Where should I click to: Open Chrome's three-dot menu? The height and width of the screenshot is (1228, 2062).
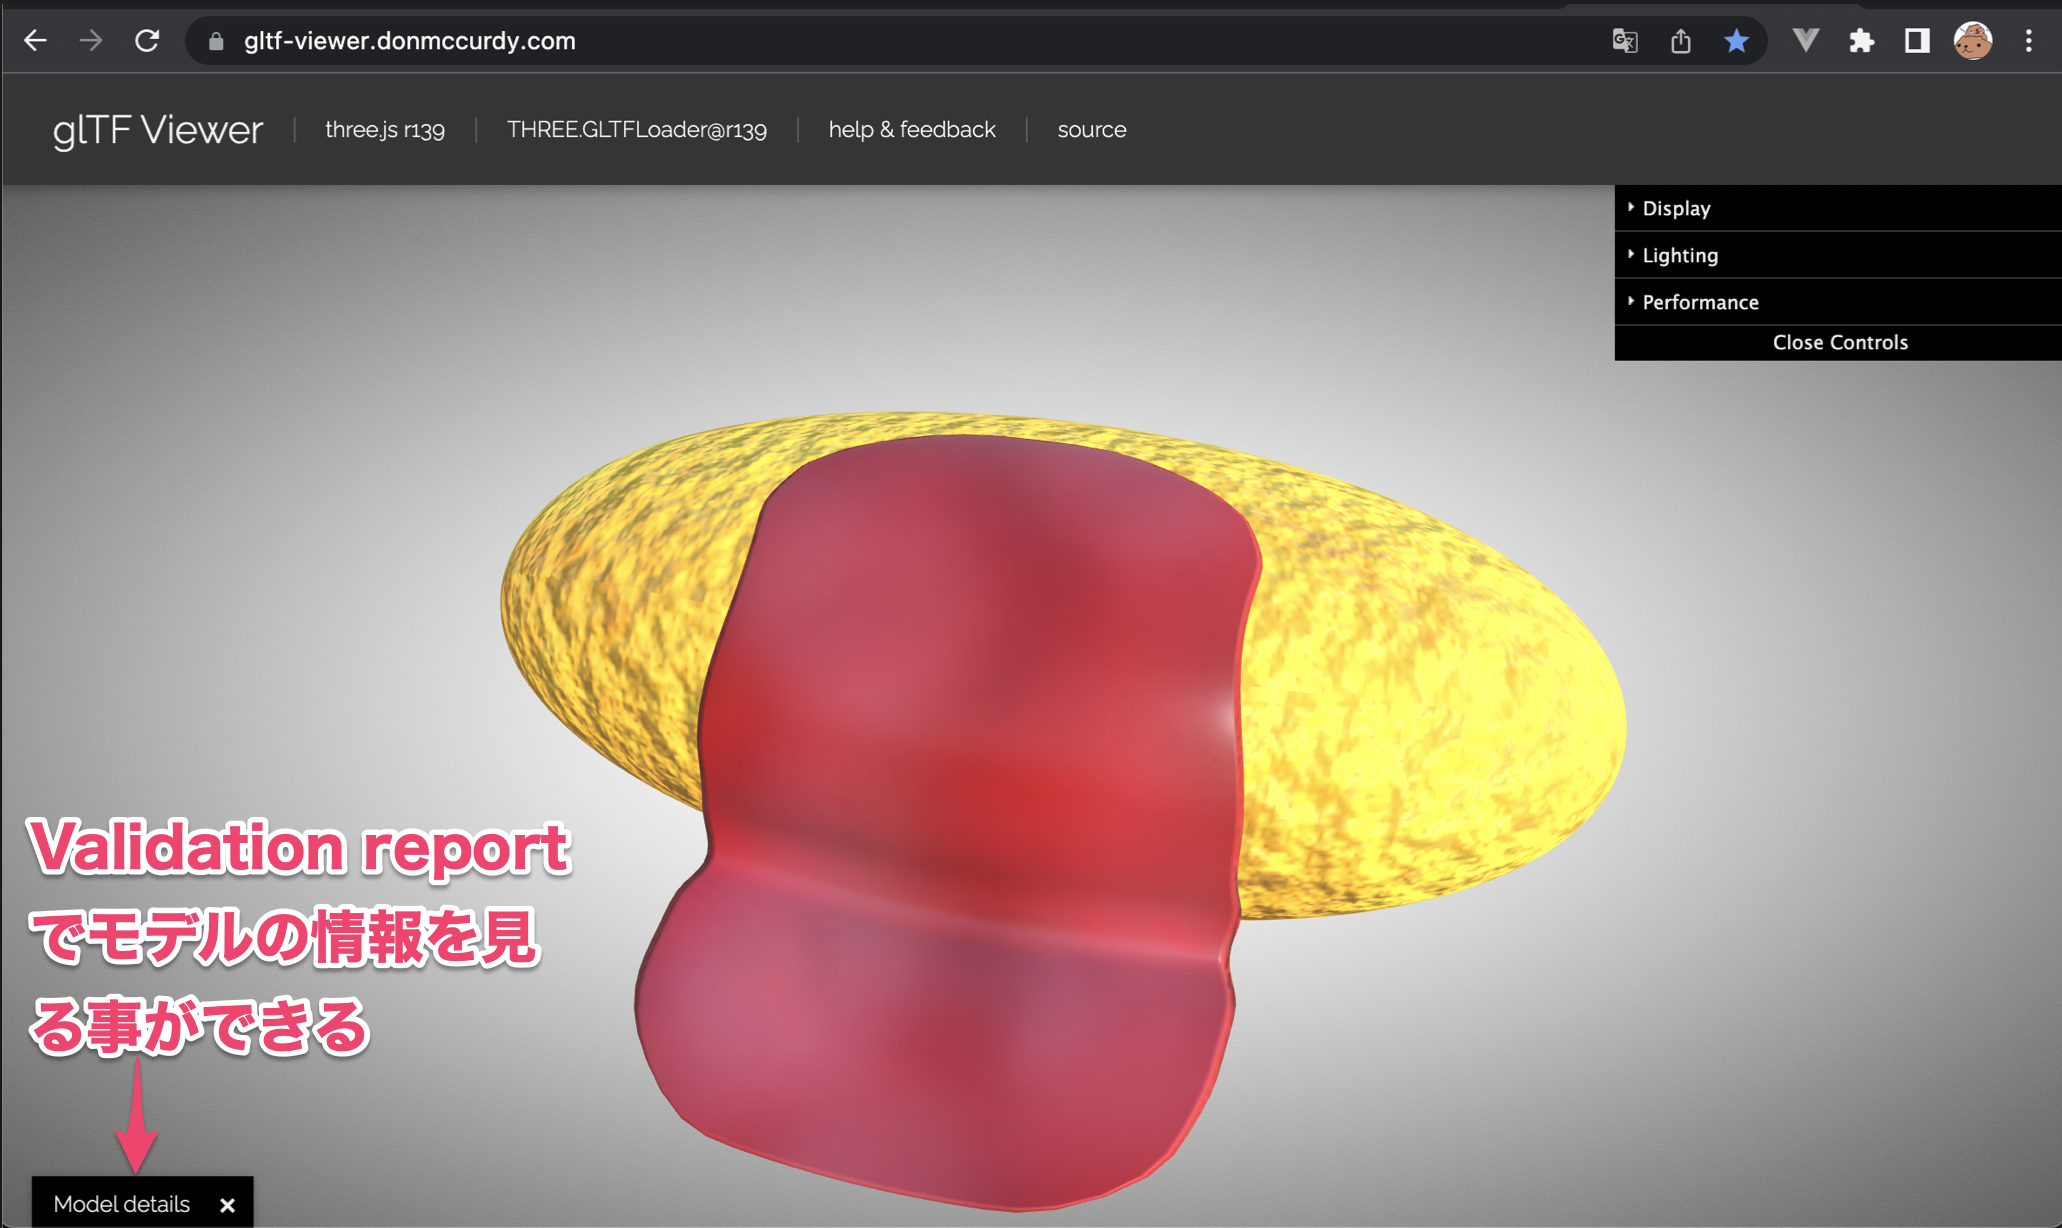click(x=2029, y=41)
